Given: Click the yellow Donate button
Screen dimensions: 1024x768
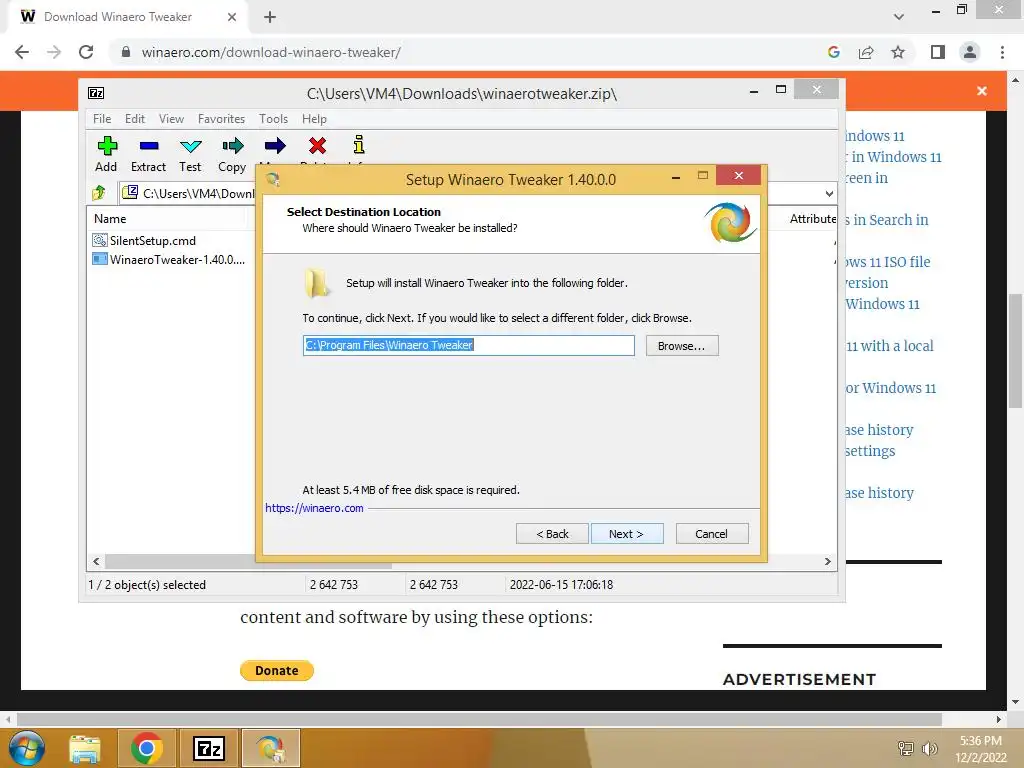Looking at the screenshot, I should coord(277,670).
